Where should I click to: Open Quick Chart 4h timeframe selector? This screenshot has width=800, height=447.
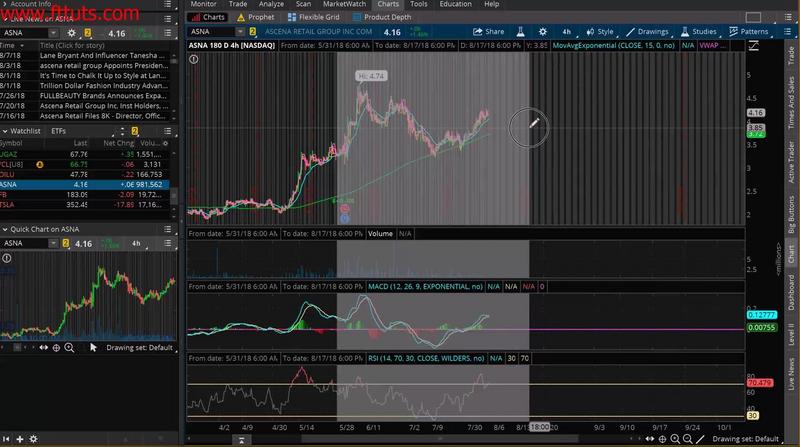pos(136,244)
